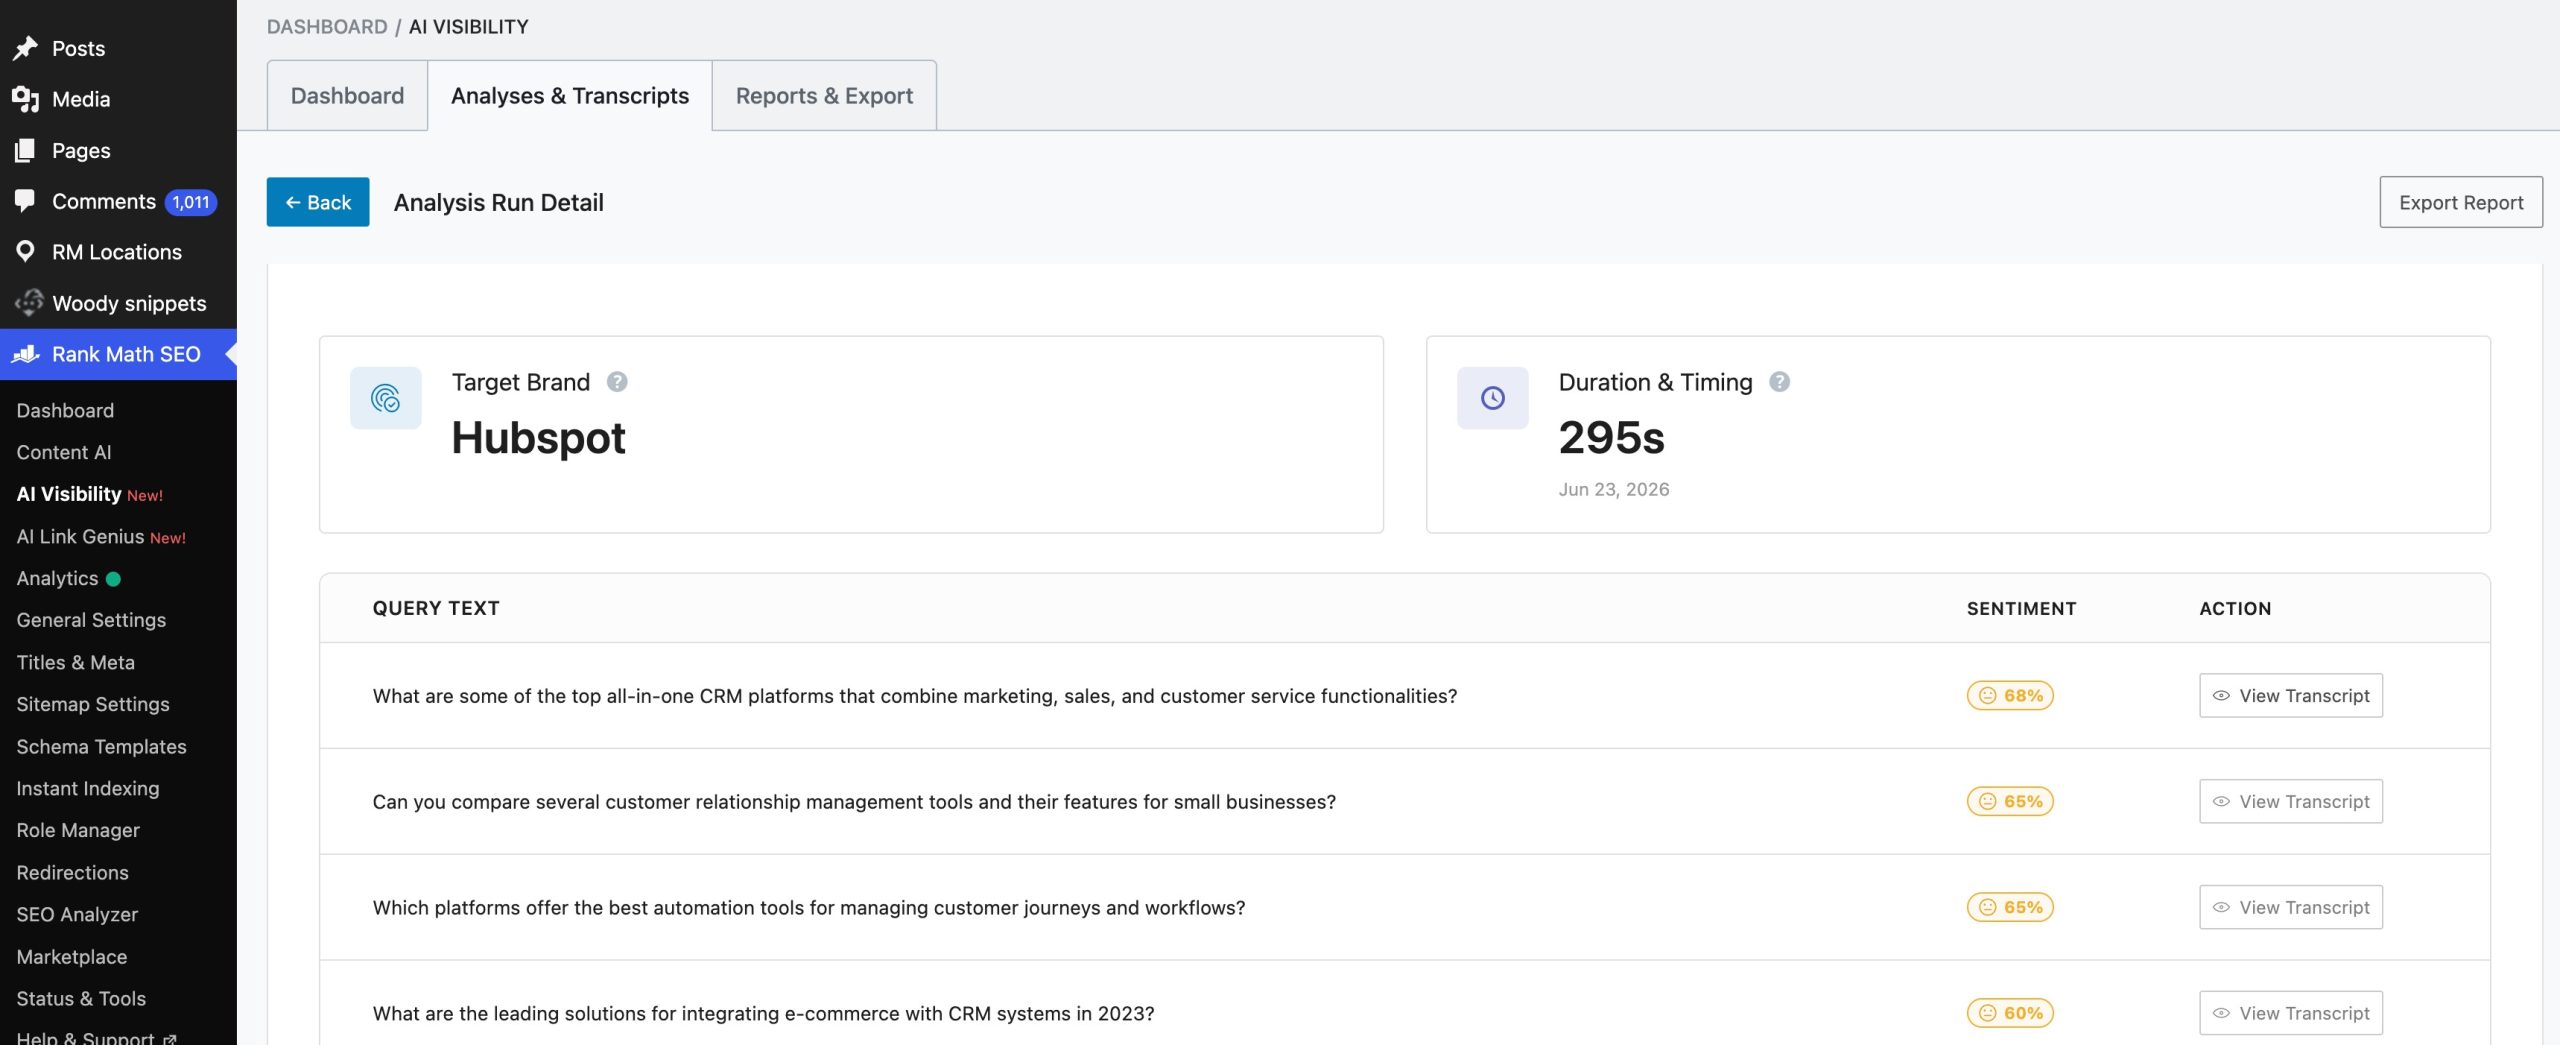Open the Help & Support external link
Screen dimensions: 2560x1045
click(x=96, y=1037)
